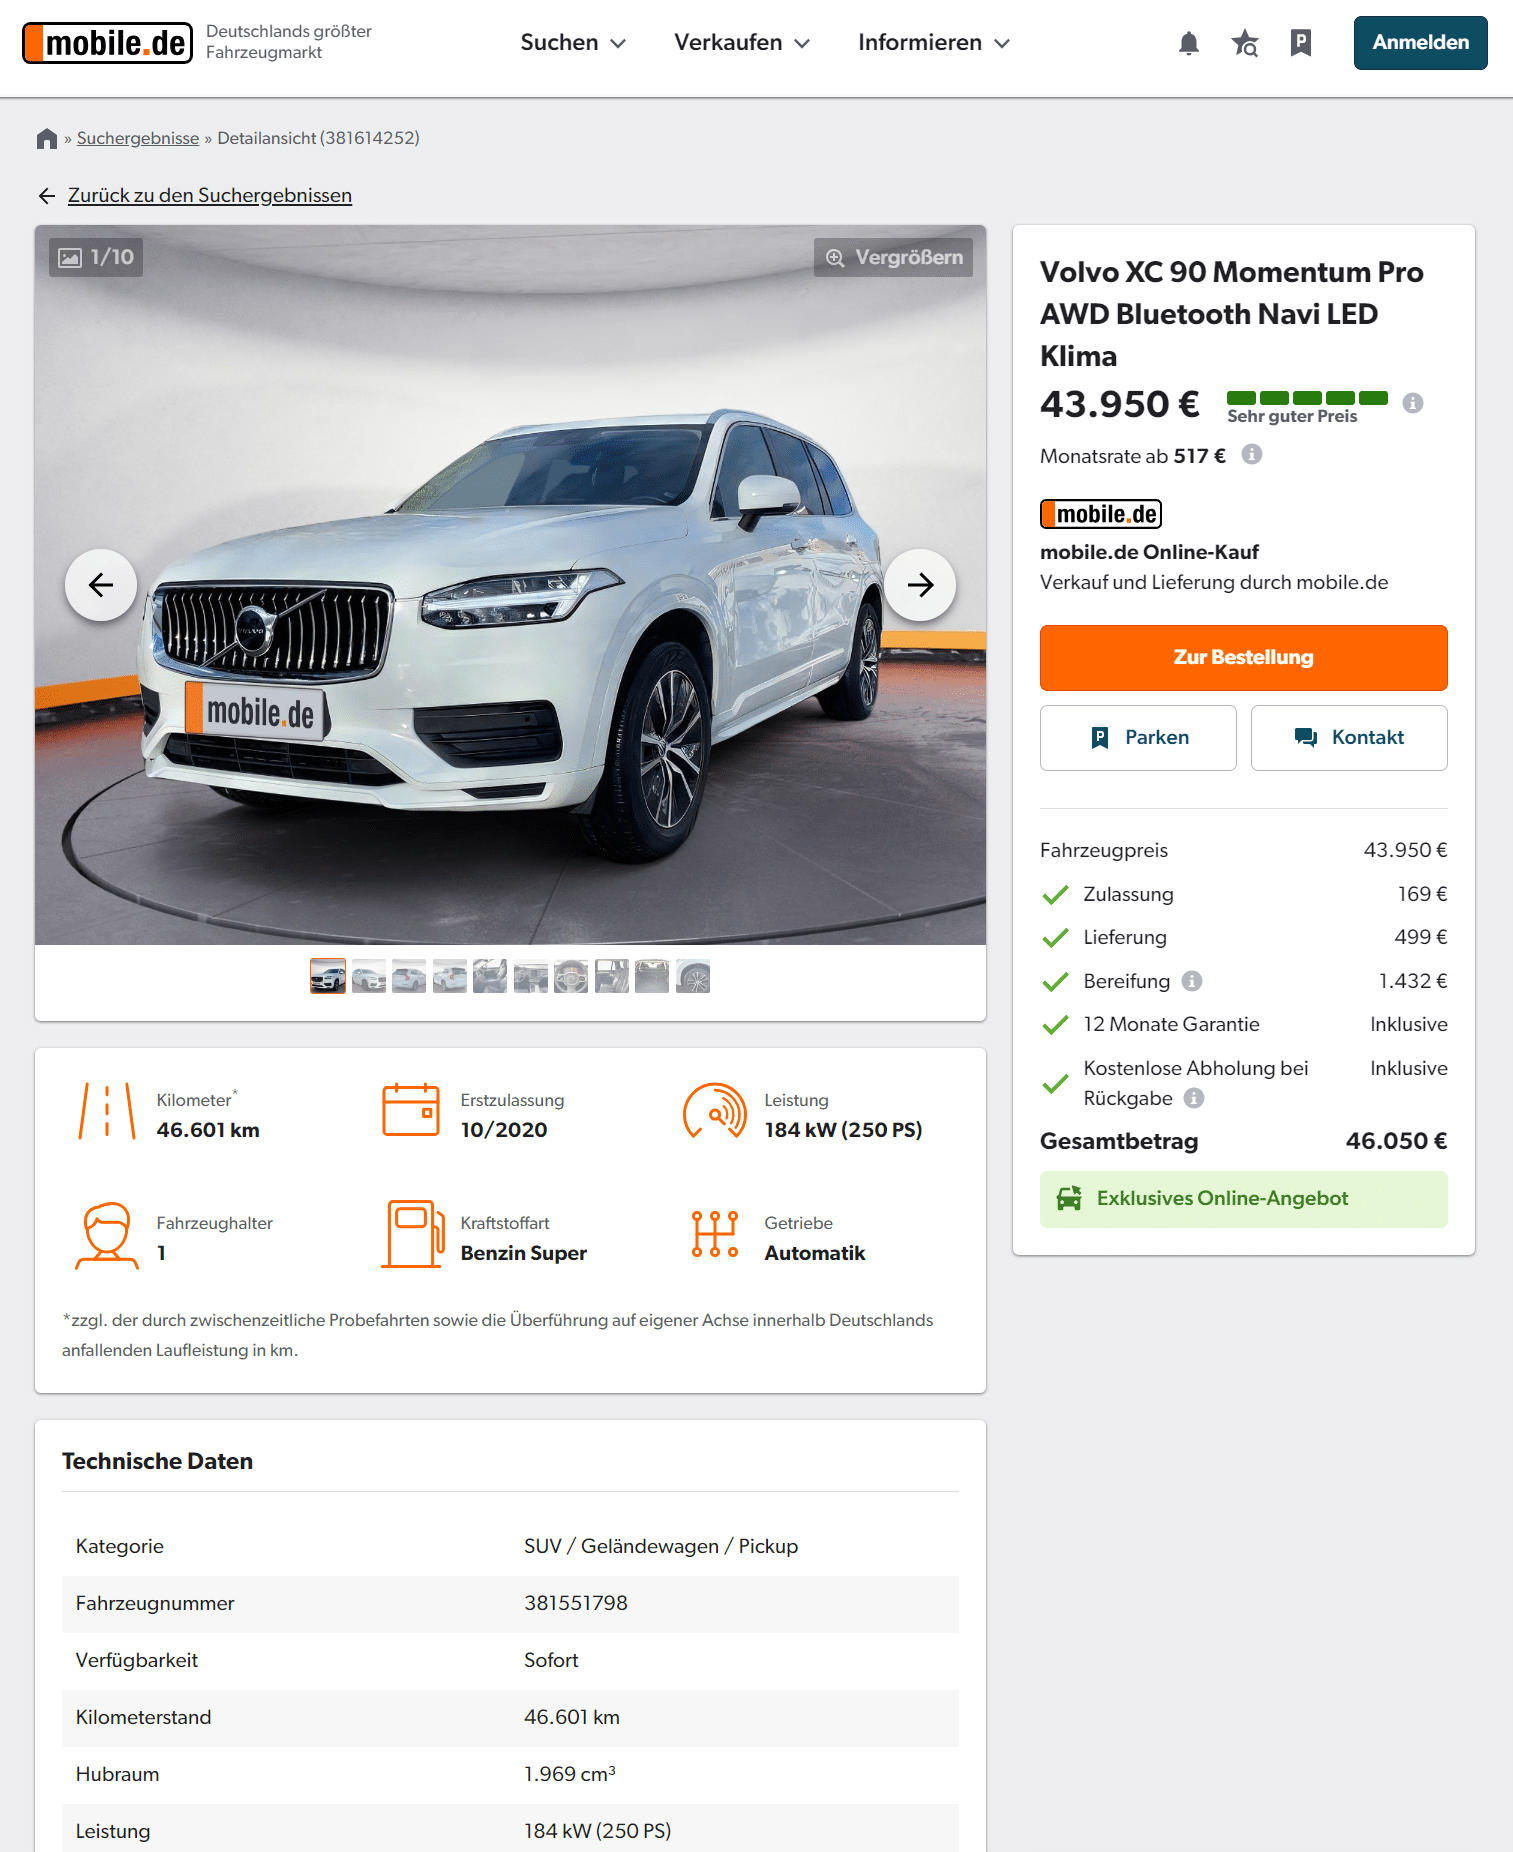This screenshot has height=1852, width=1513.
Task: Click the home breadcrumb icon
Action: pos(47,138)
